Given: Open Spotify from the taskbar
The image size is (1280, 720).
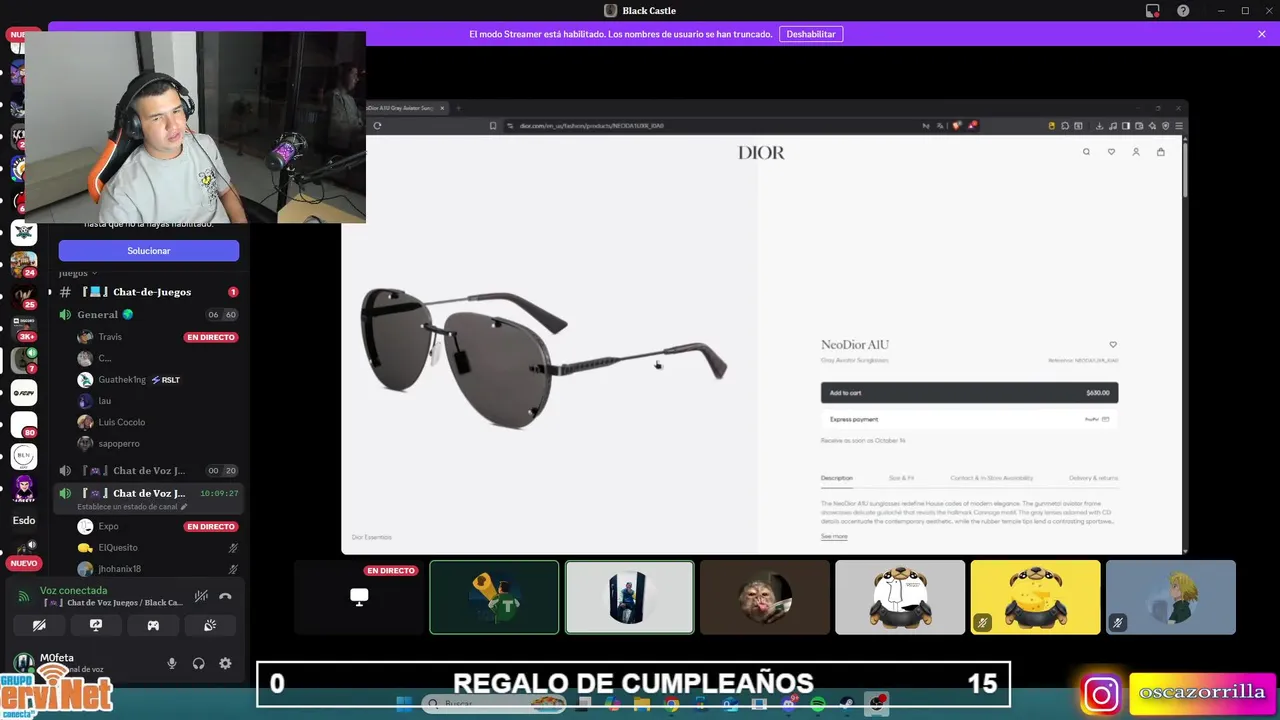Looking at the screenshot, I should click(818, 704).
